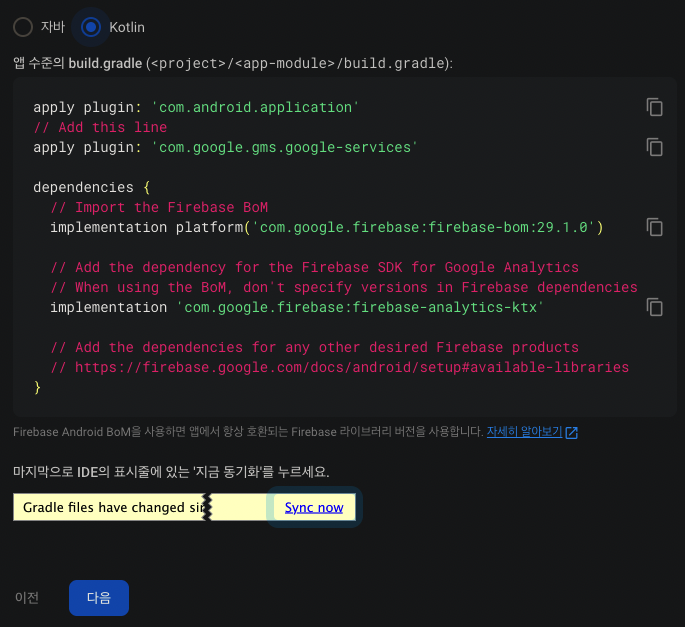Click the build.gradle path heading text
This screenshot has width=685, height=627.
click(233, 63)
